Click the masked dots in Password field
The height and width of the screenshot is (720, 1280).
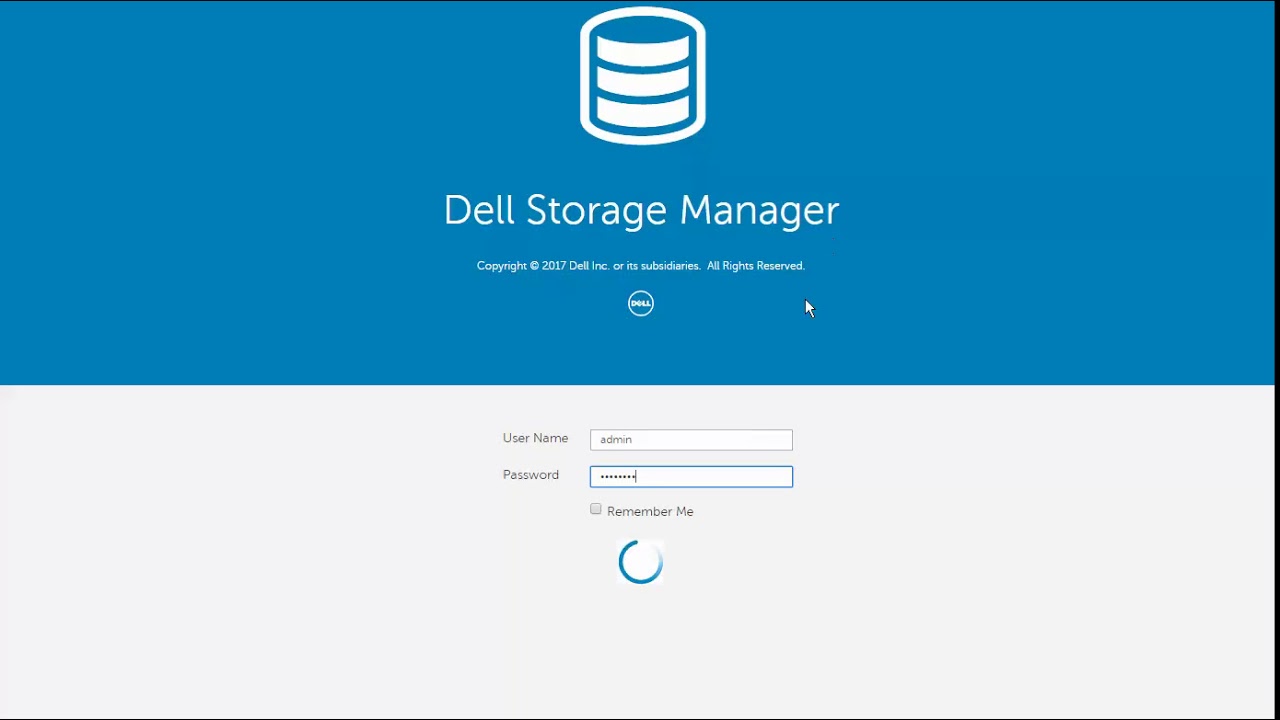pos(617,477)
